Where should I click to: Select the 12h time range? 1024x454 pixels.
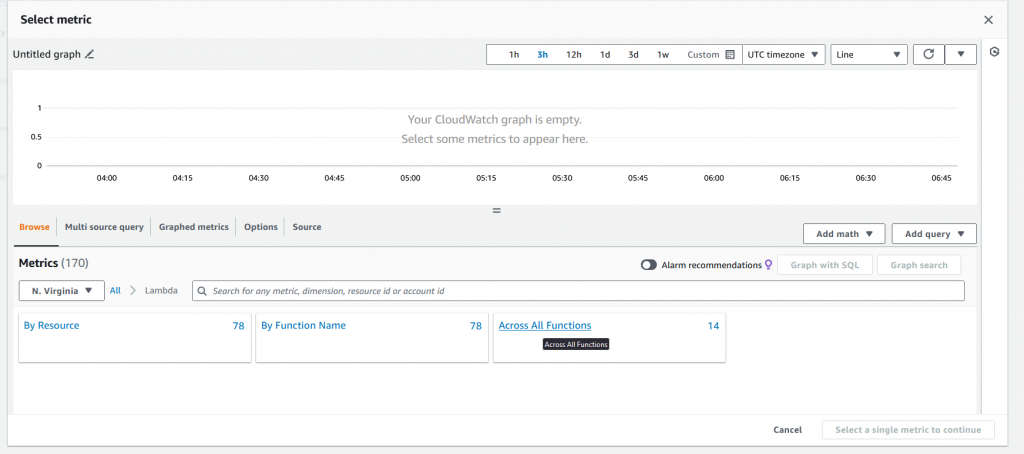pyautogui.click(x=573, y=55)
